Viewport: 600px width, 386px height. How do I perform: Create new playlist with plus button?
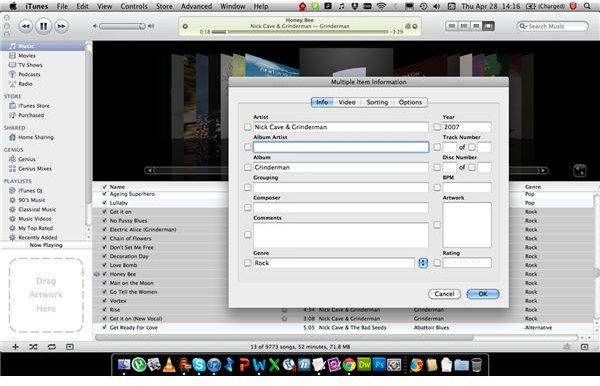point(15,347)
